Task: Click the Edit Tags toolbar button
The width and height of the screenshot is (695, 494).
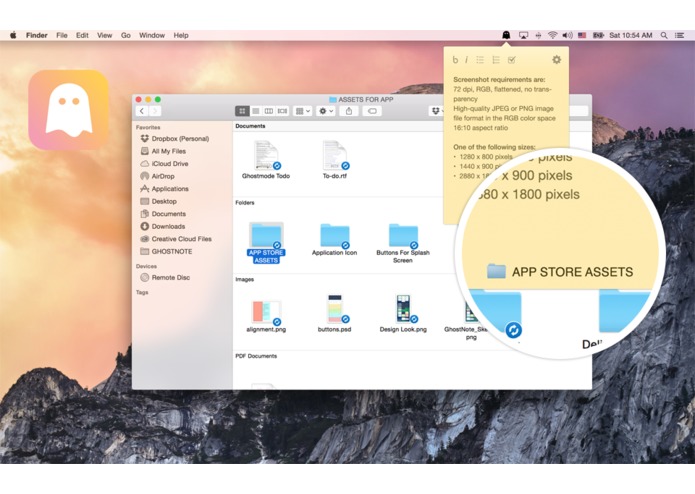Action: pyautogui.click(x=372, y=111)
